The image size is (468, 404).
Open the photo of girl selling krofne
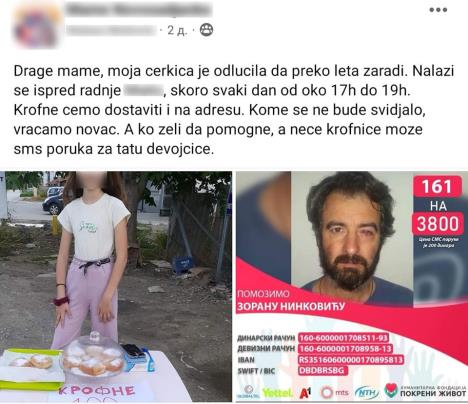click(116, 286)
